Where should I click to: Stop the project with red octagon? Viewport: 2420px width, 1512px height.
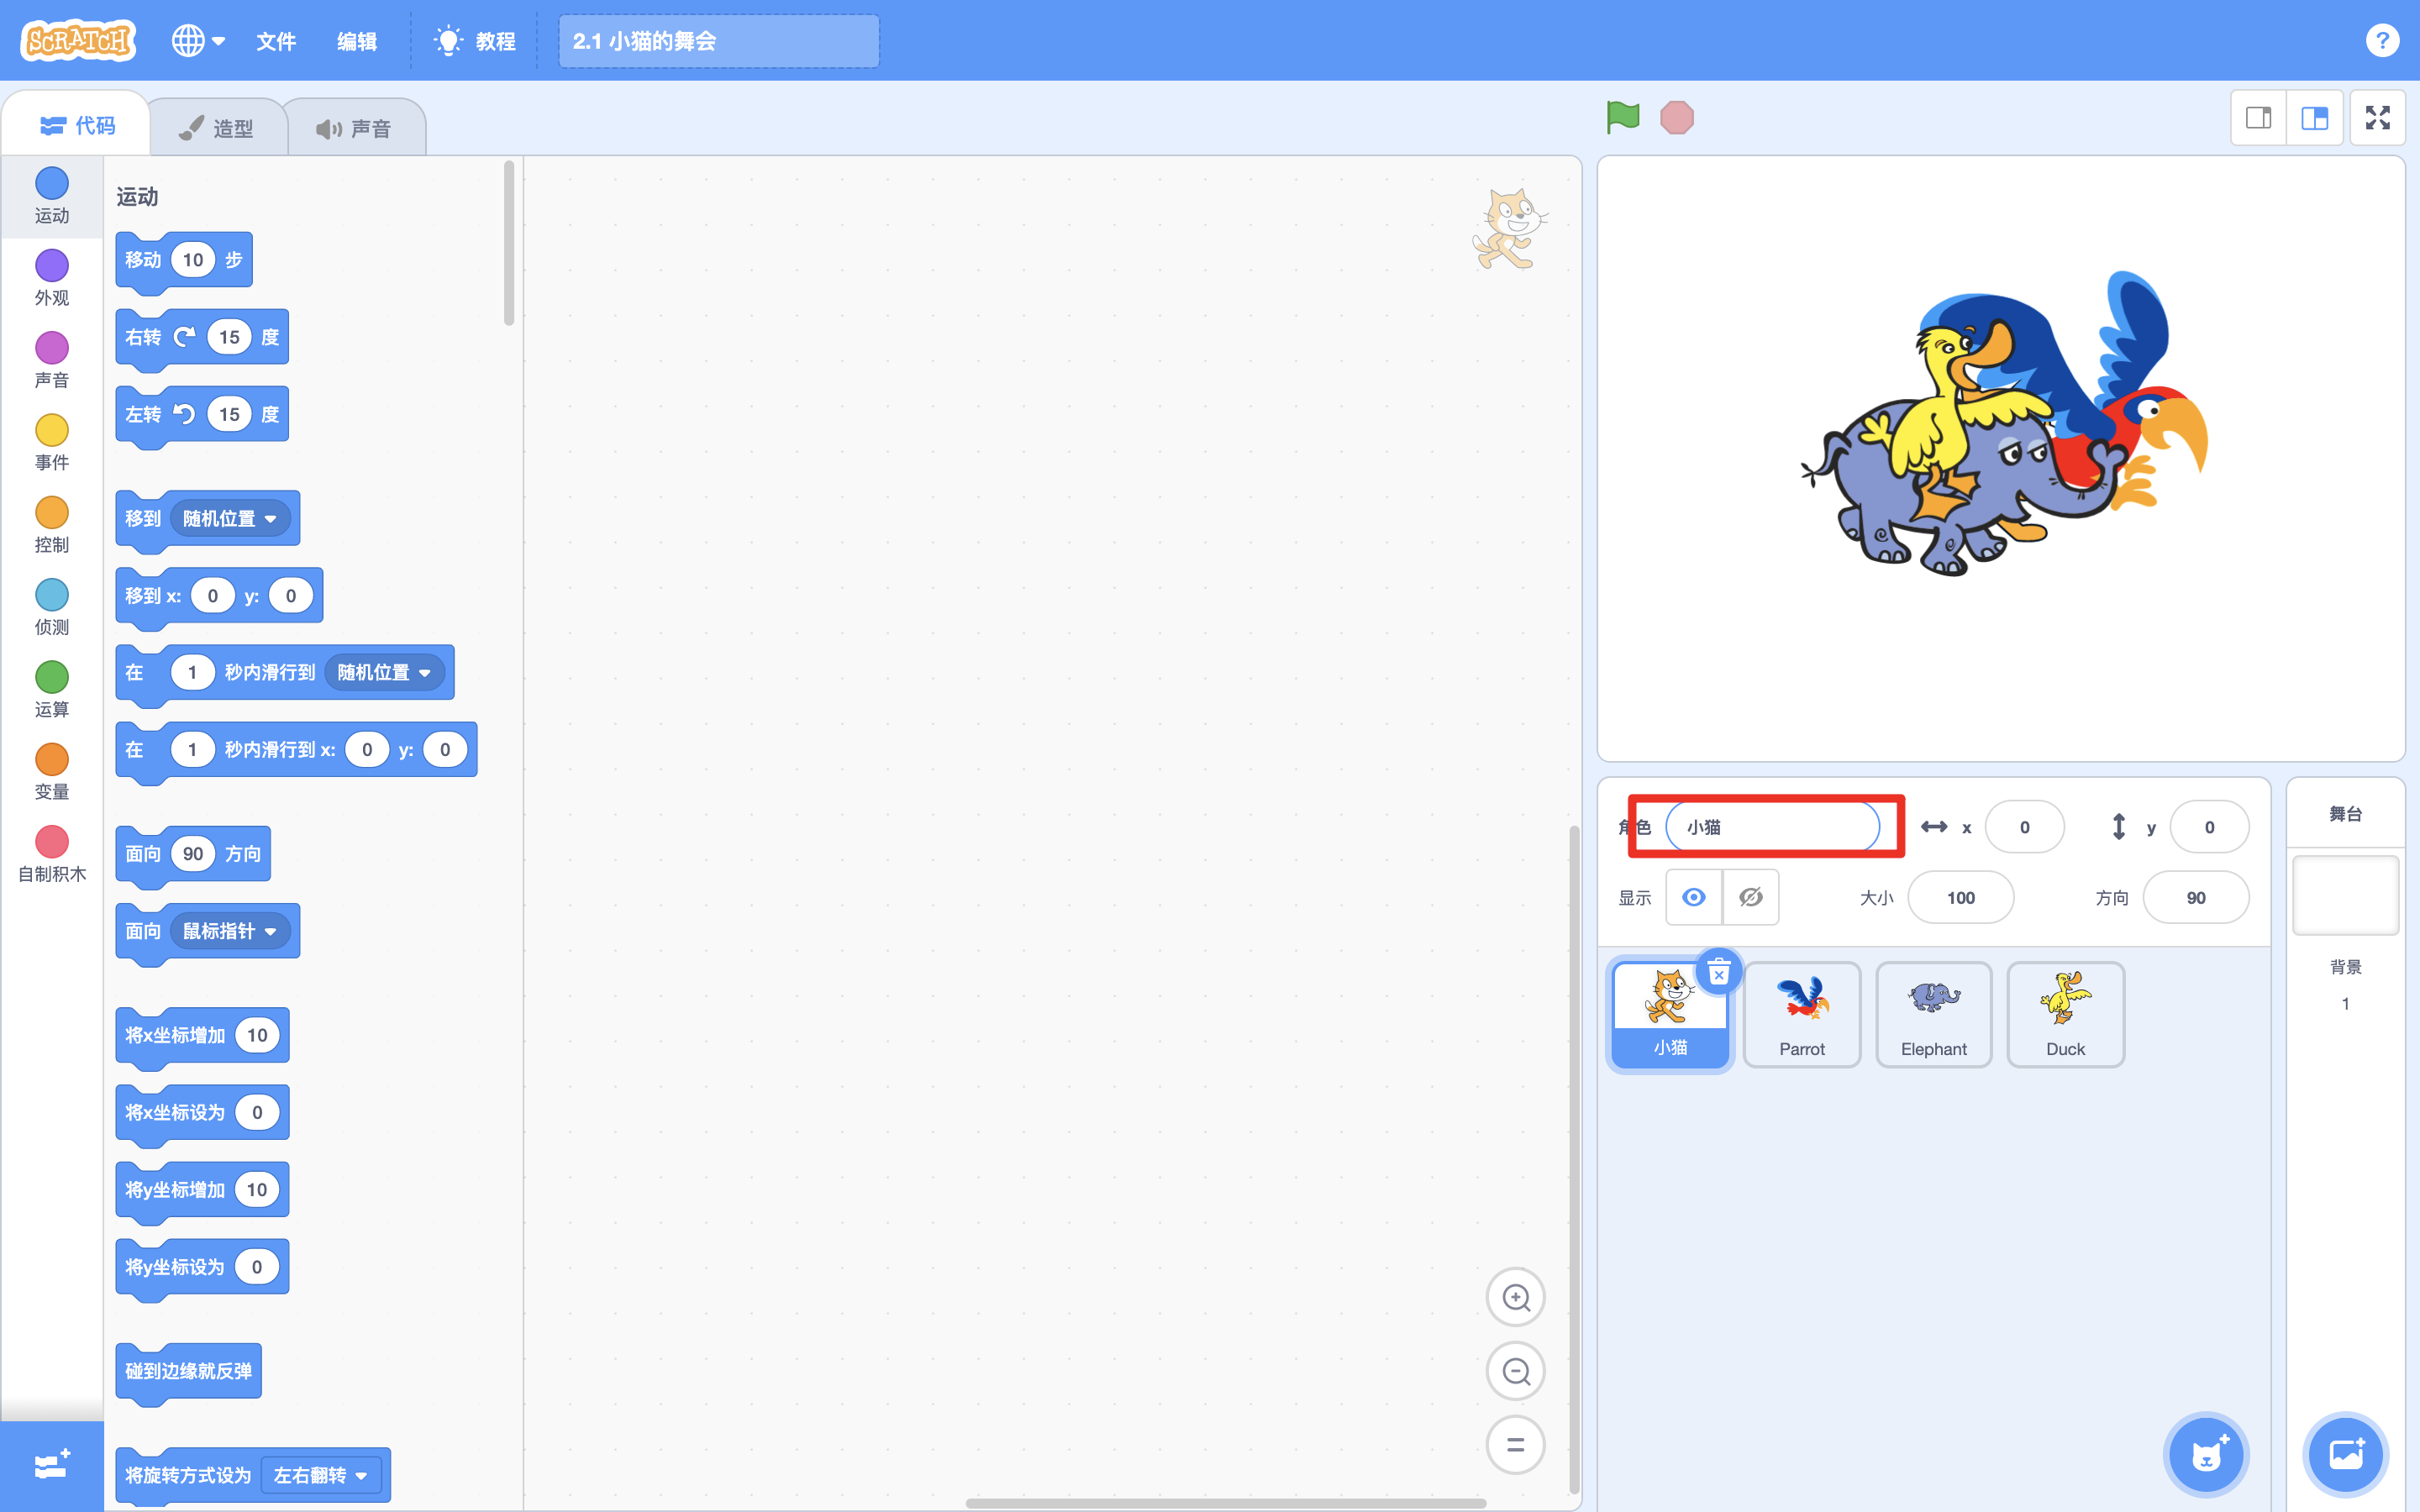point(1677,118)
